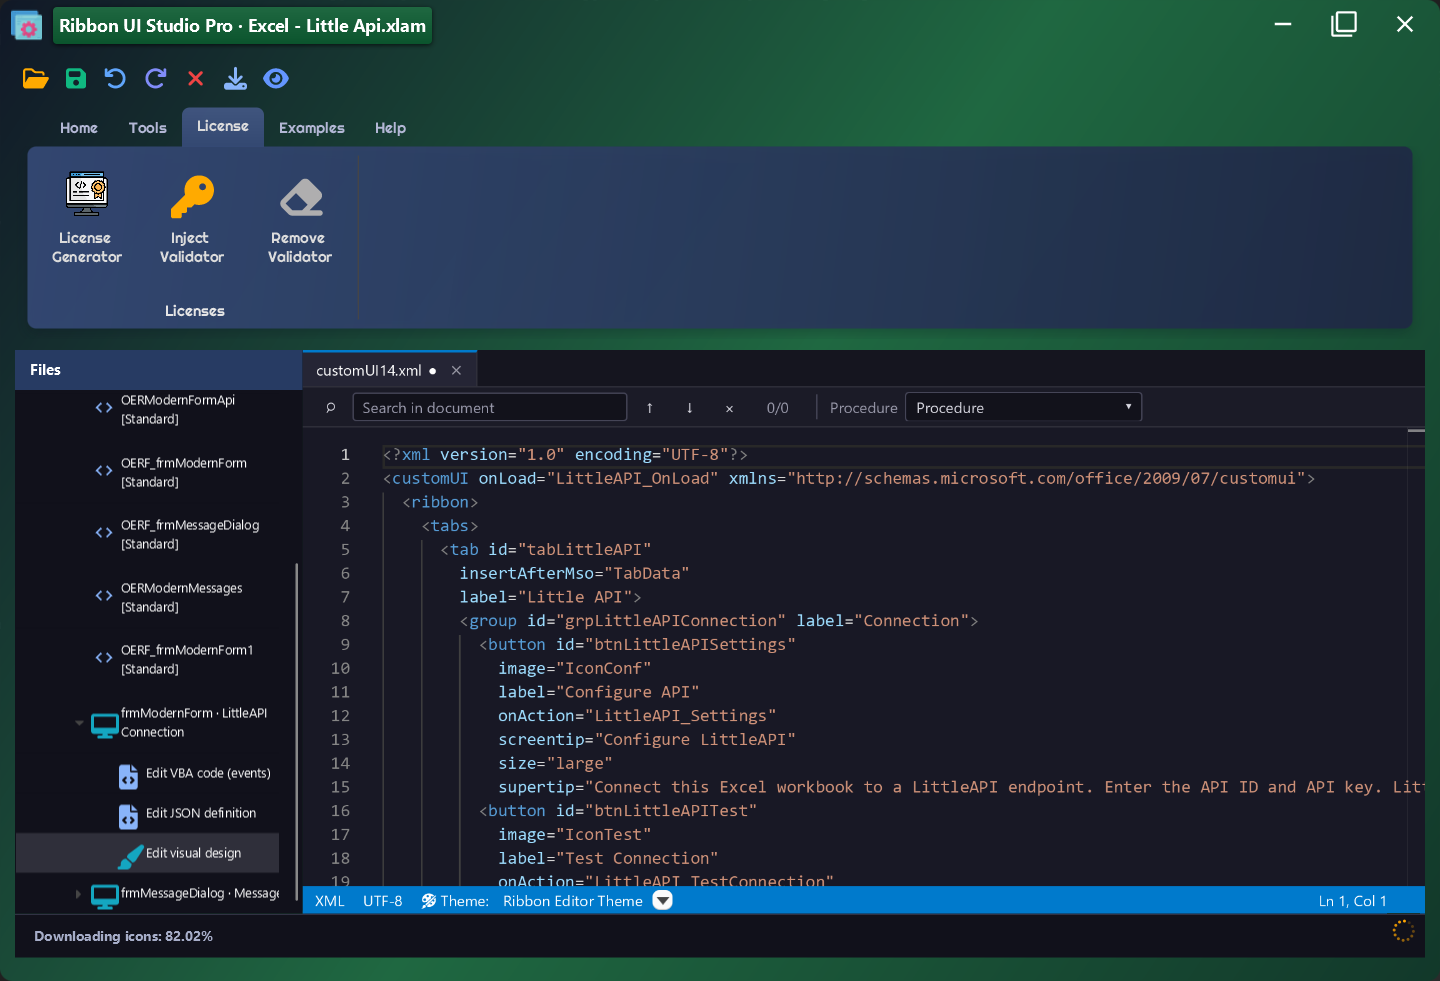The height and width of the screenshot is (981, 1440).
Task: Click the Search in document field
Action: (x=490, y=408)
